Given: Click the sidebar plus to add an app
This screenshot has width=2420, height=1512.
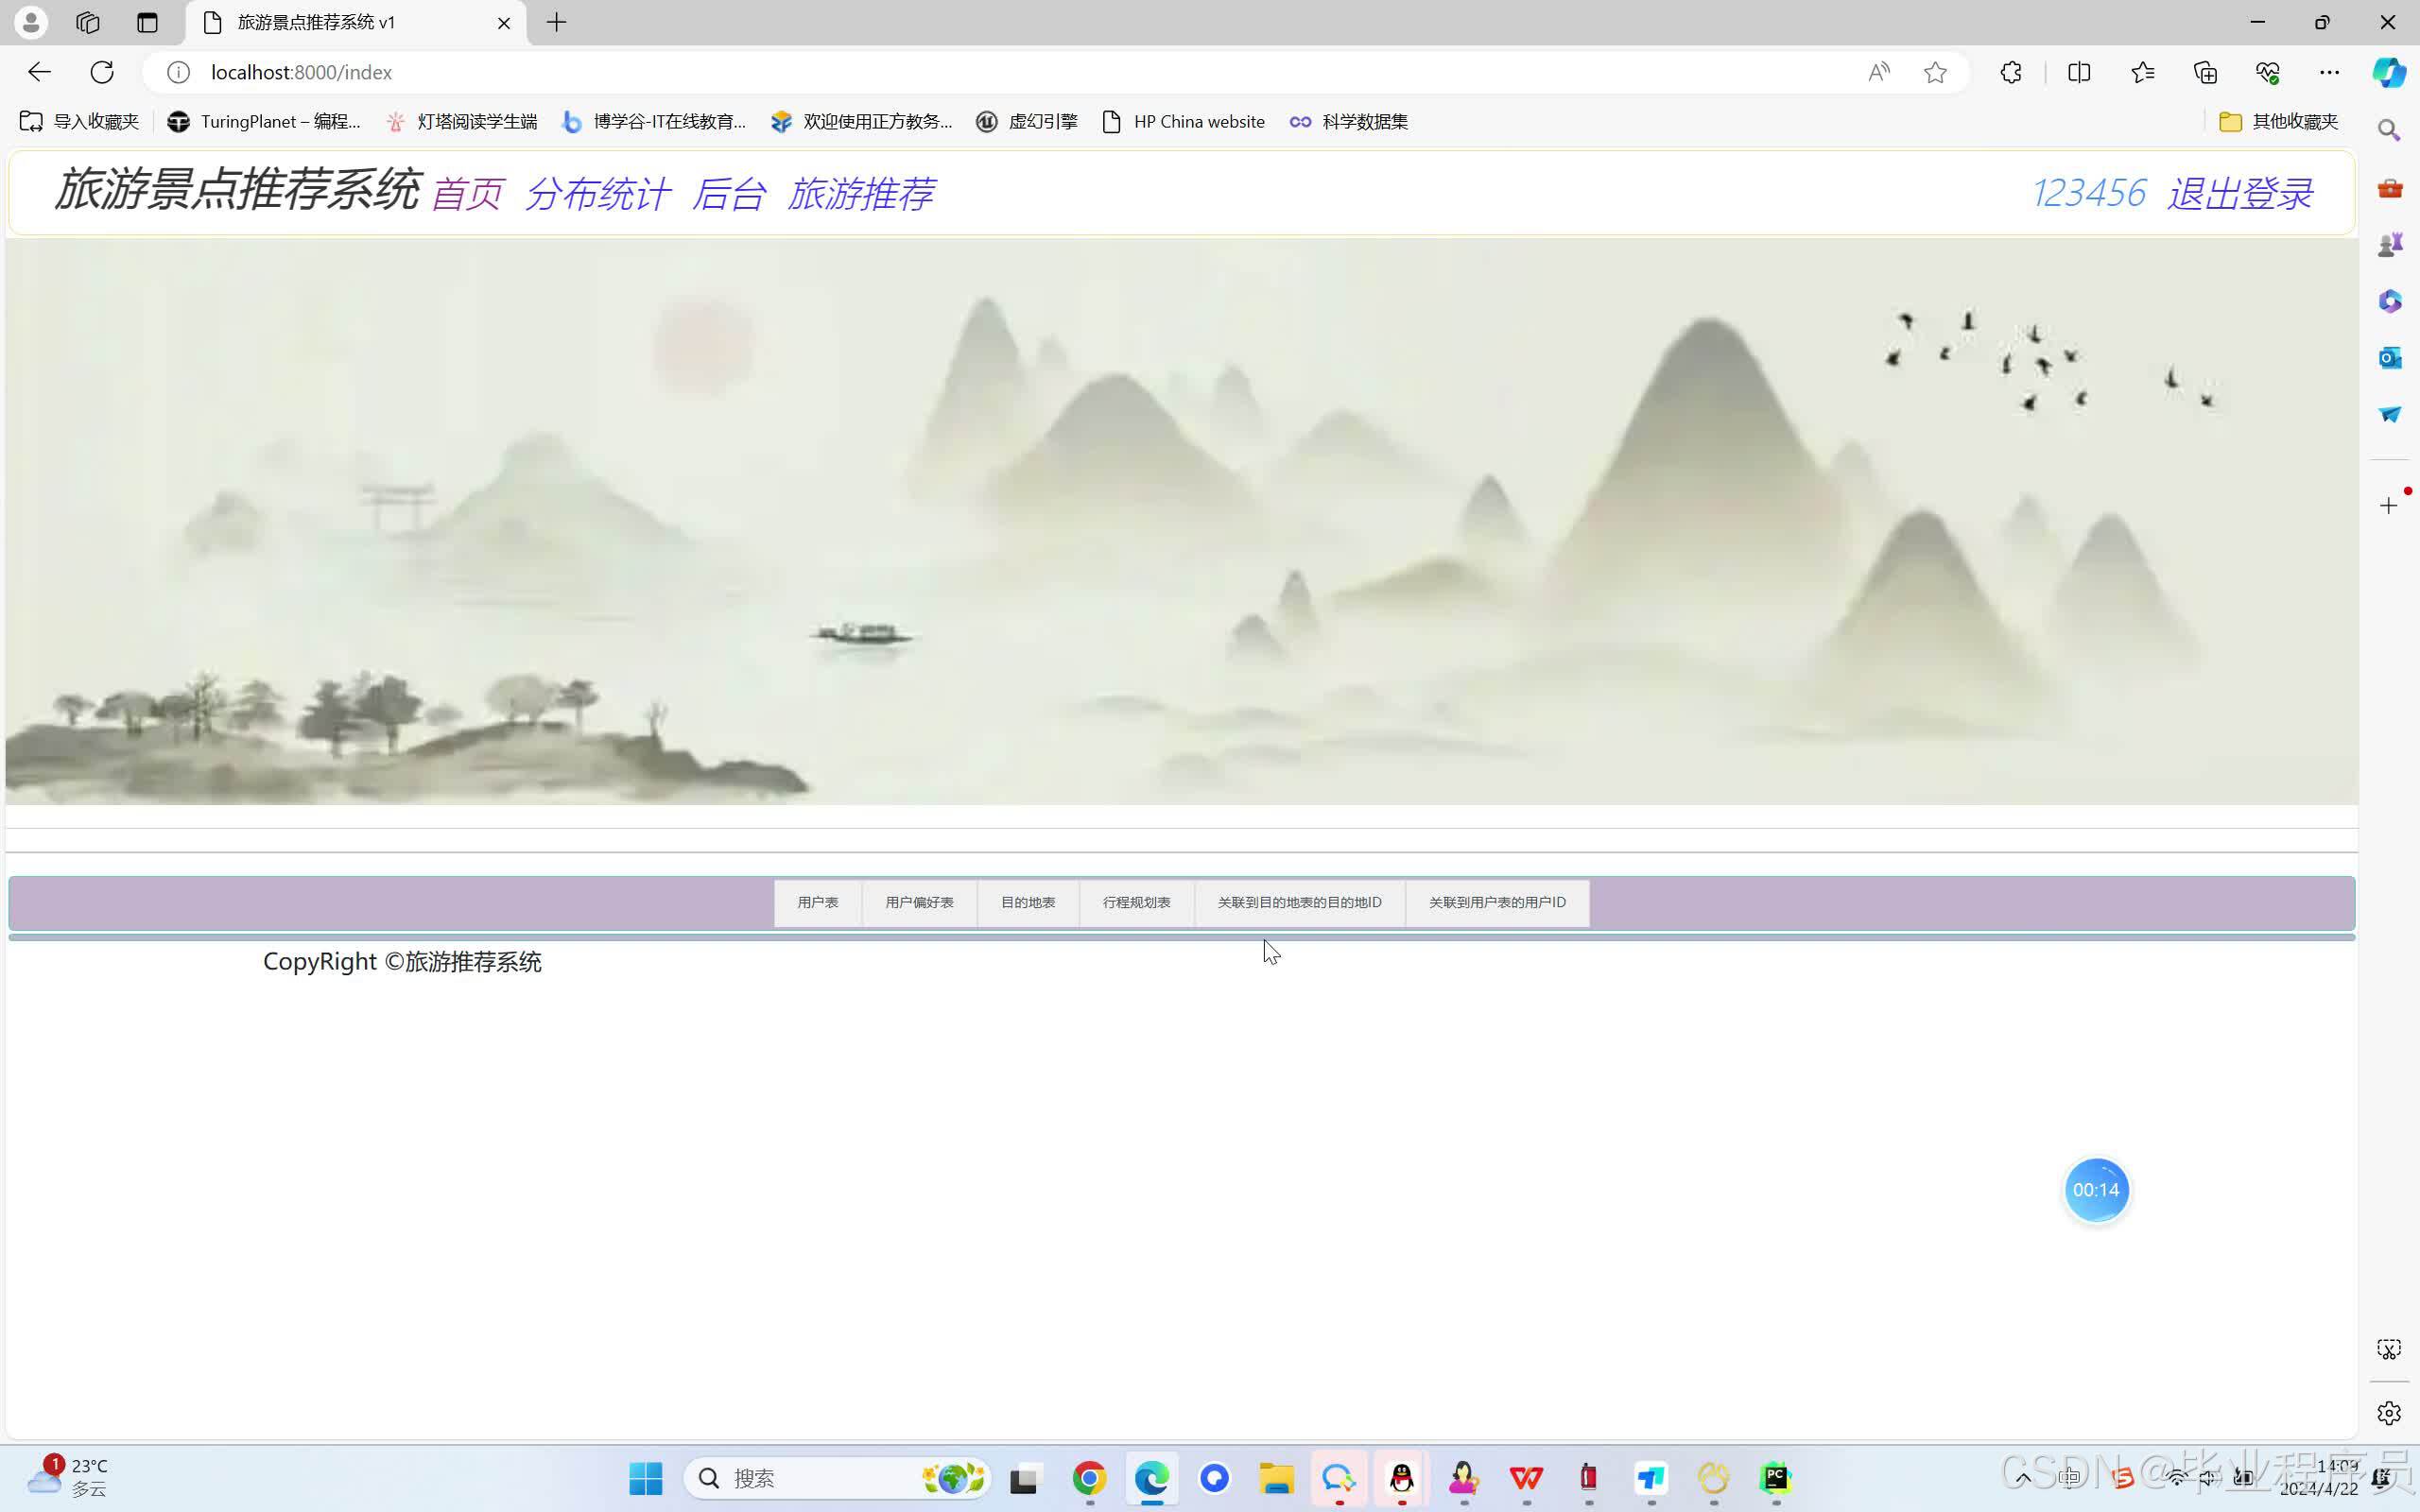Looking at the screenshot, I should 2389,506.
